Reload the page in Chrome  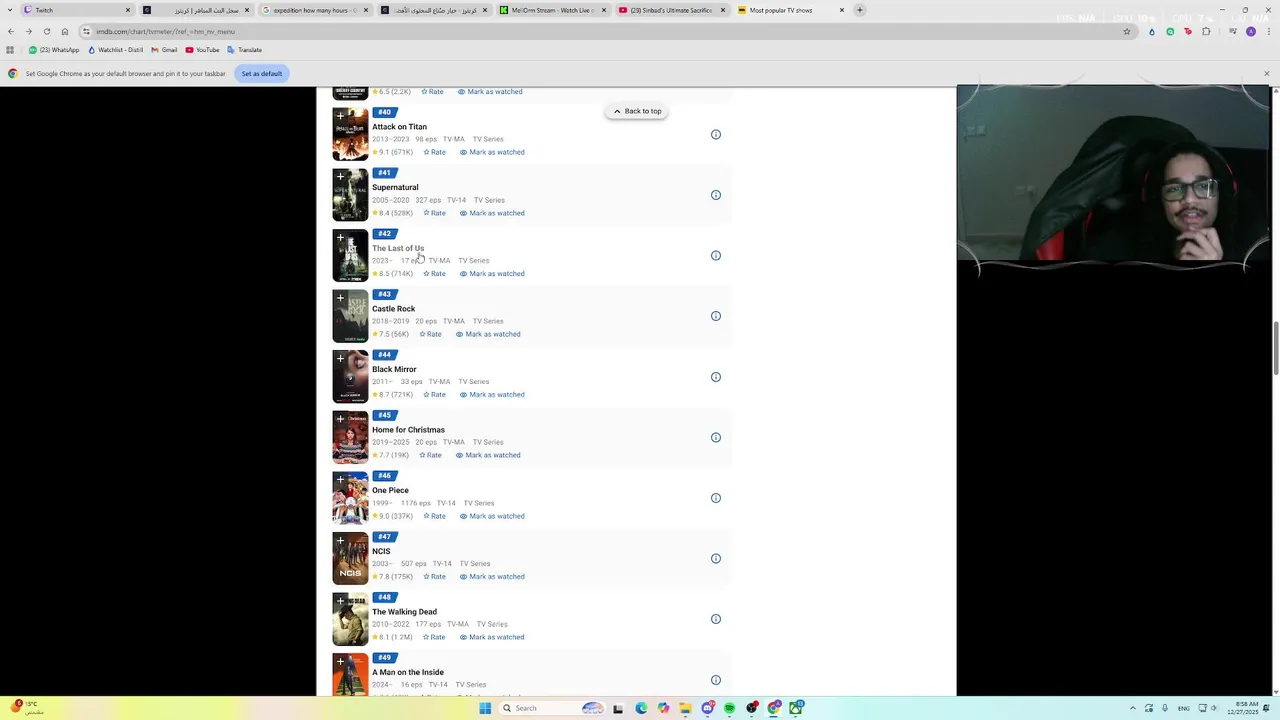(46, 31)
